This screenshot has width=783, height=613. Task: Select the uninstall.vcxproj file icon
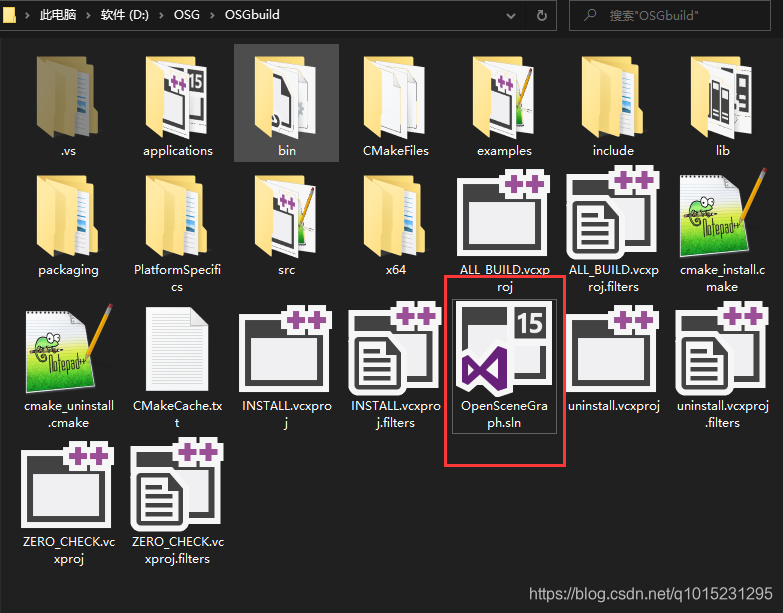pyautogui.click(x=613, y=348)
